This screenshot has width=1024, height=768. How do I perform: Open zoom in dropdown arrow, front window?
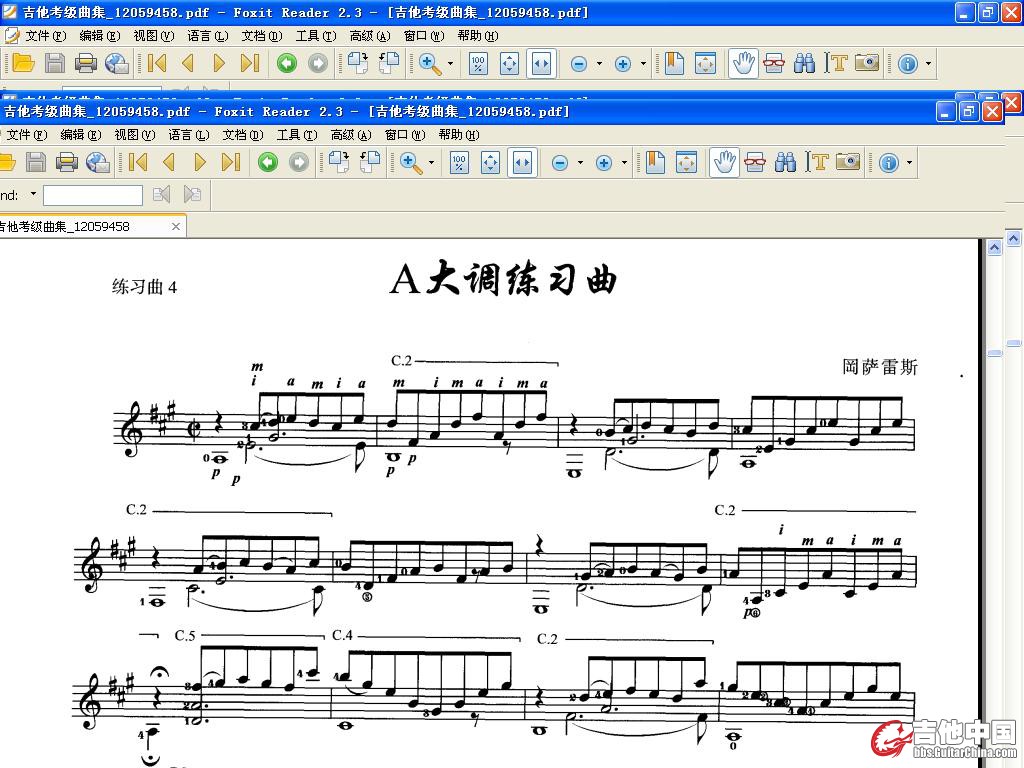tap(624, 163)
